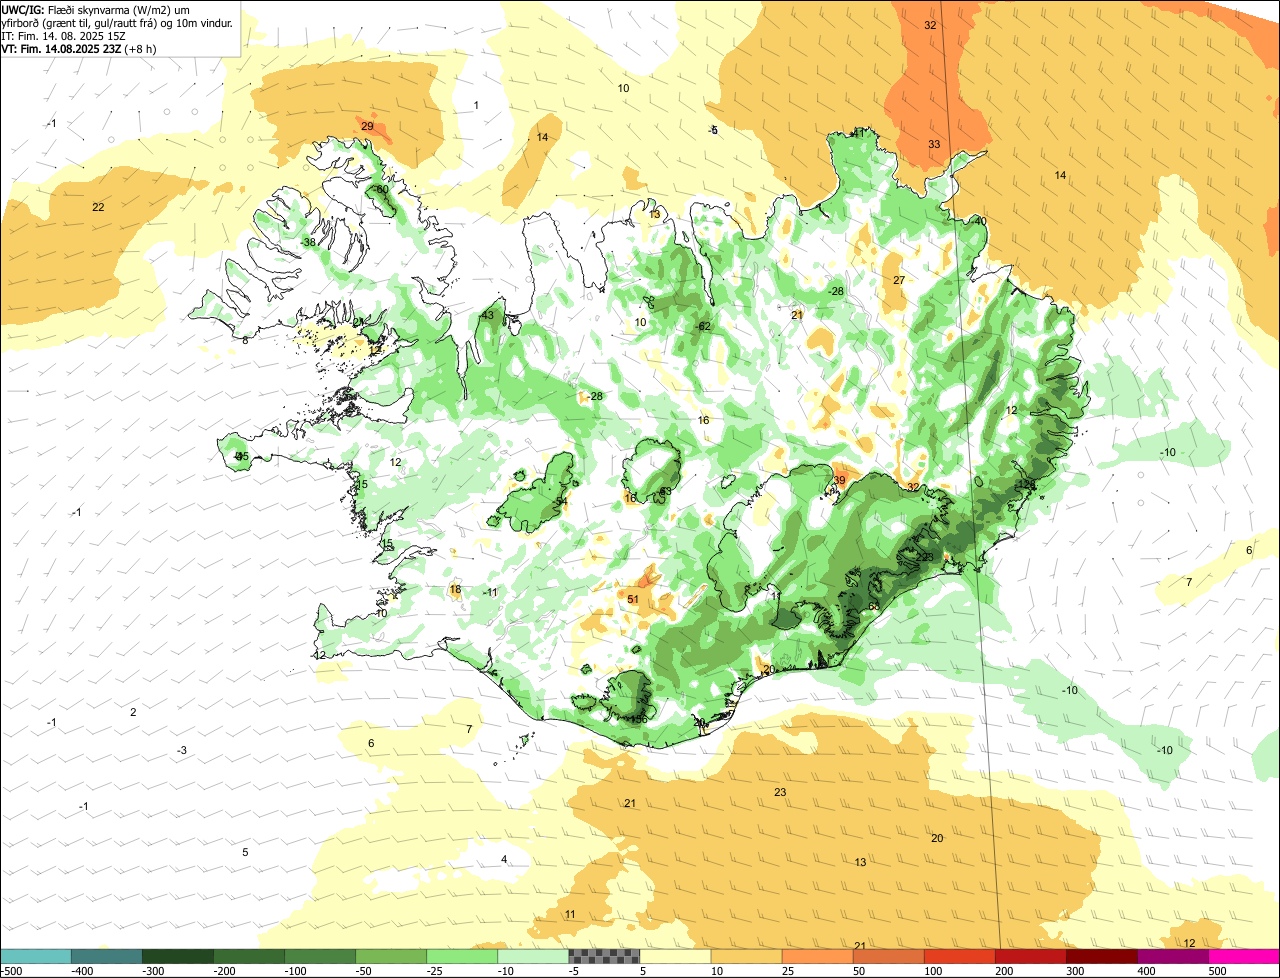Click the value 22 in the western orange area
Image resolution: width=1280 pixels, height=978 pixels.
point(98,207)
